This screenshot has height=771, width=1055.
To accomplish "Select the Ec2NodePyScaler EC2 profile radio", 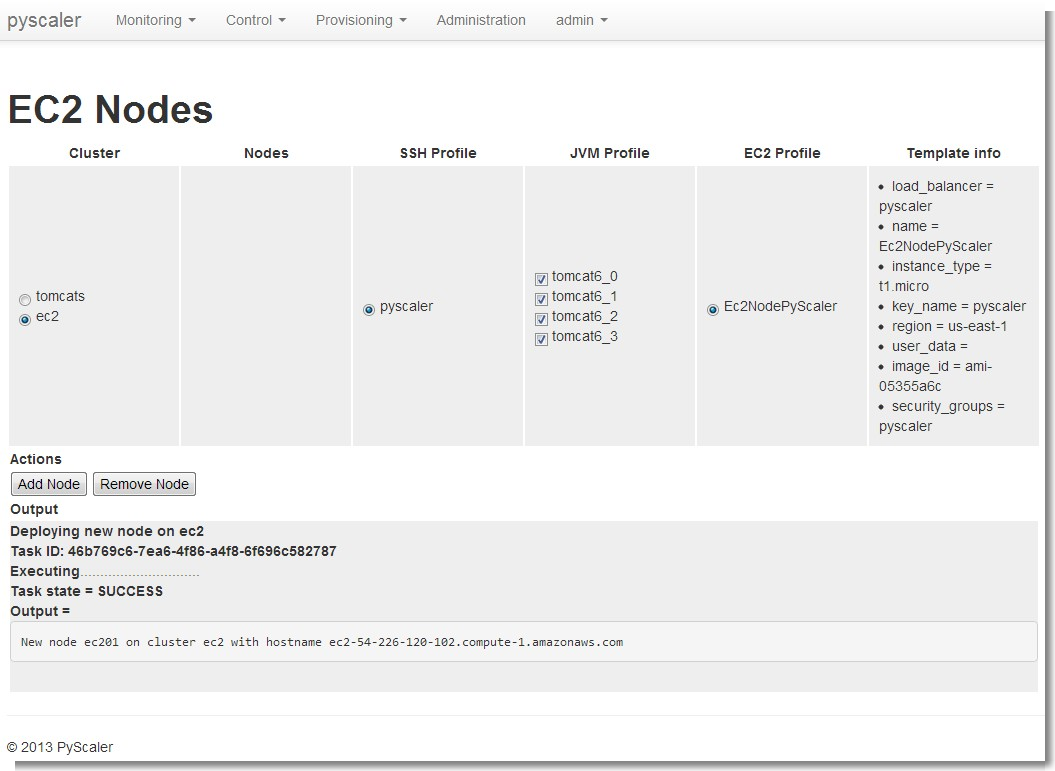I will 713,309.
